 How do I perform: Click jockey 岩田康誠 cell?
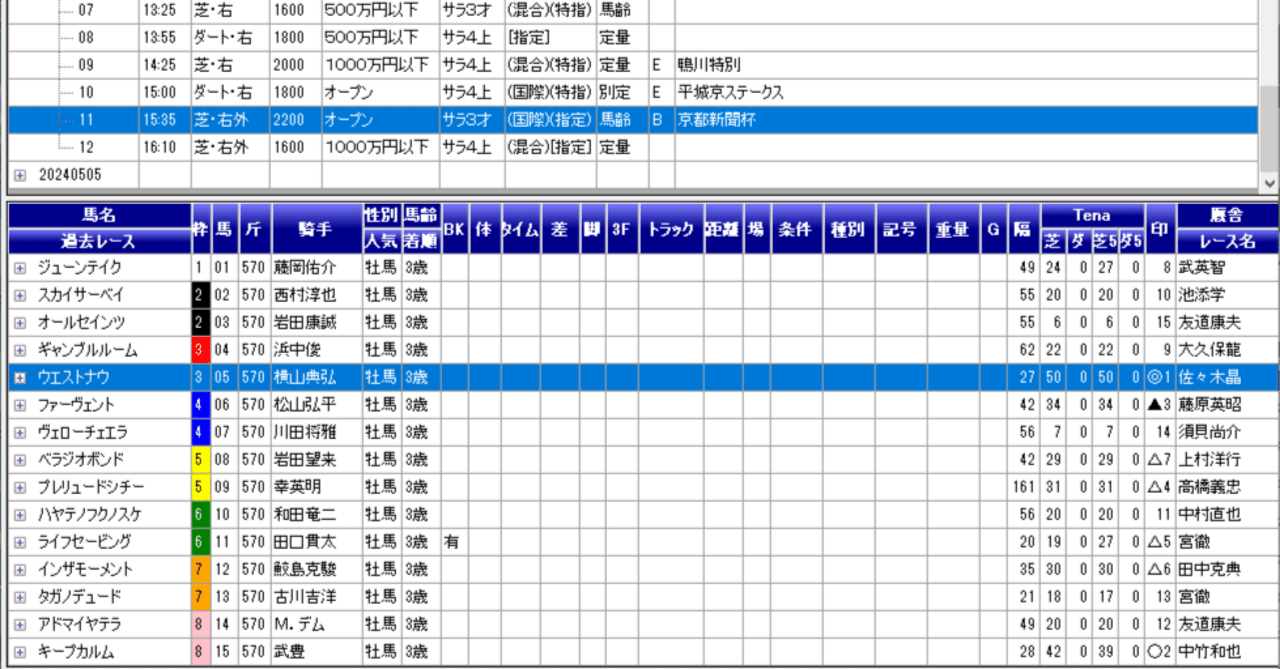(x=316, y=323)
